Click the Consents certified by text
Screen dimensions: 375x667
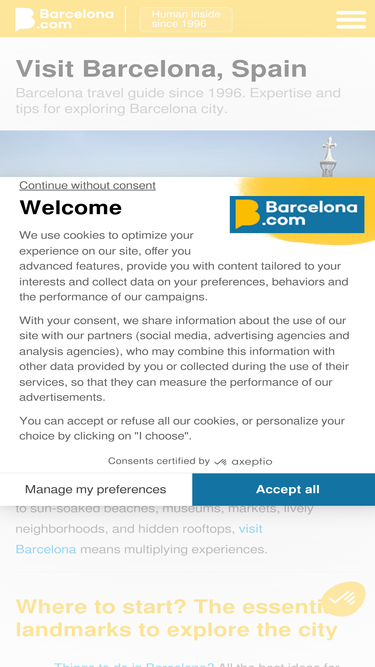coord(159,461)
